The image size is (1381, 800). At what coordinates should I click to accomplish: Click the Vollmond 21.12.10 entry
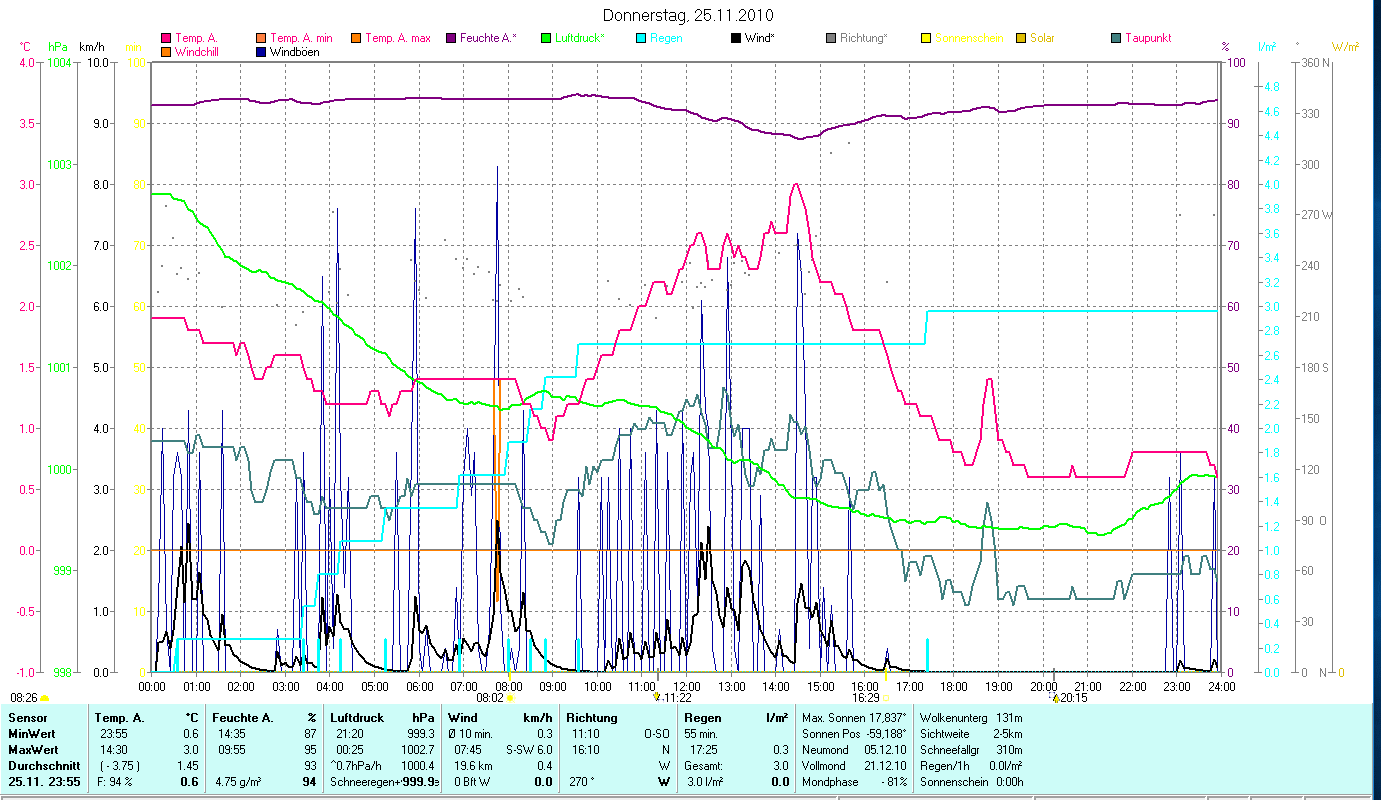(x=854, y=766)
